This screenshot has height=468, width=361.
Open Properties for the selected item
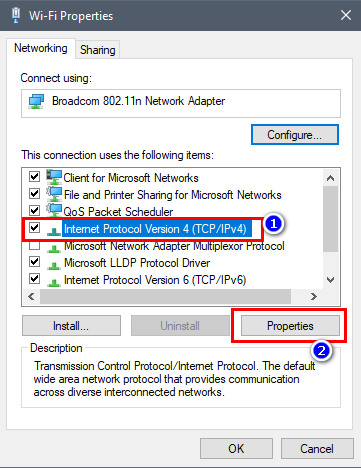point(290,326)
